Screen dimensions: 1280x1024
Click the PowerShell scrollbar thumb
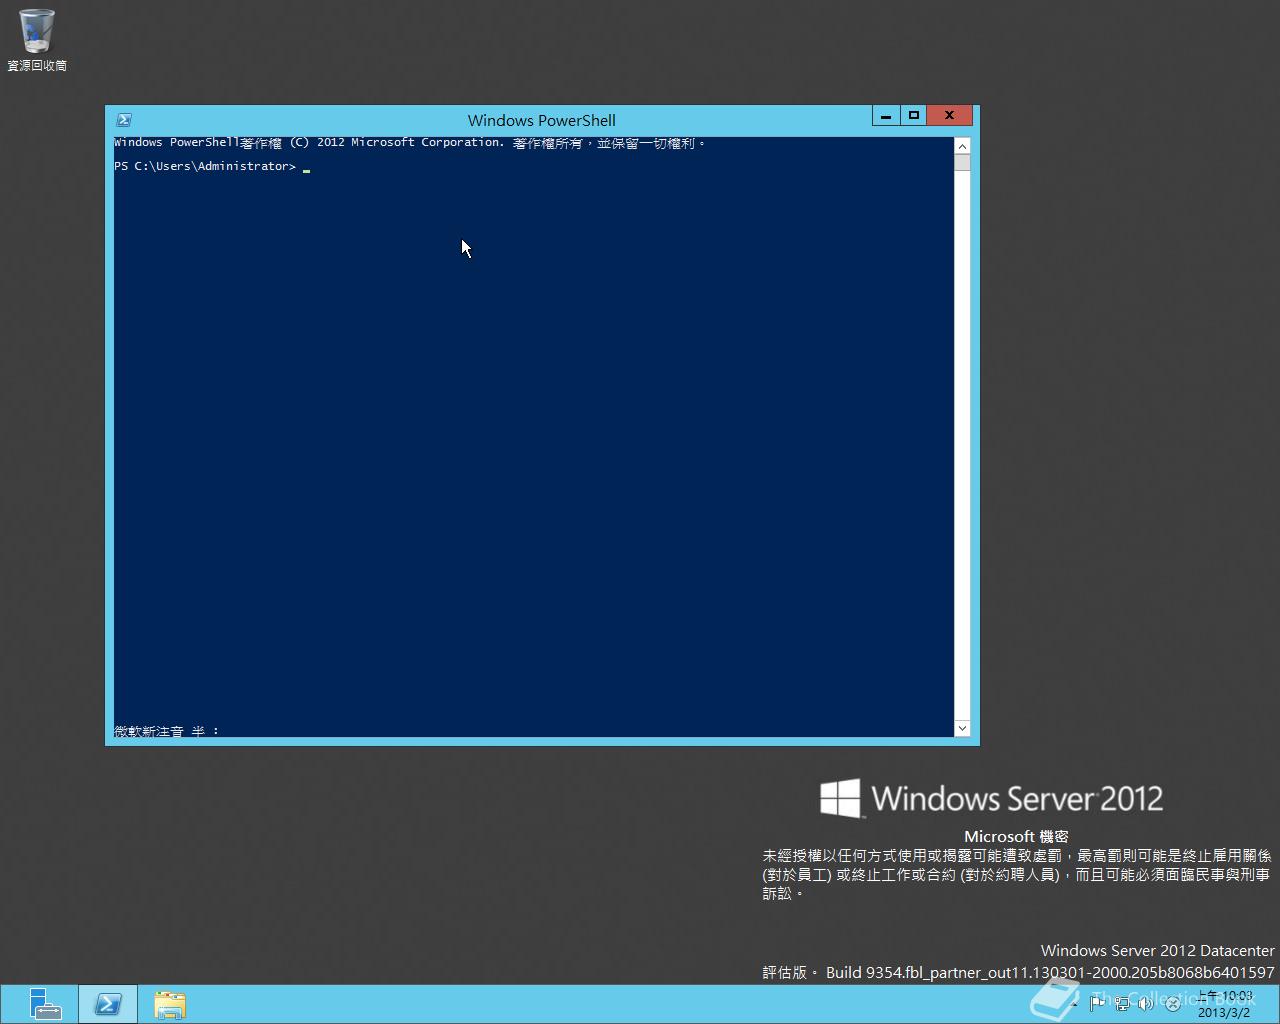[962, 163]
